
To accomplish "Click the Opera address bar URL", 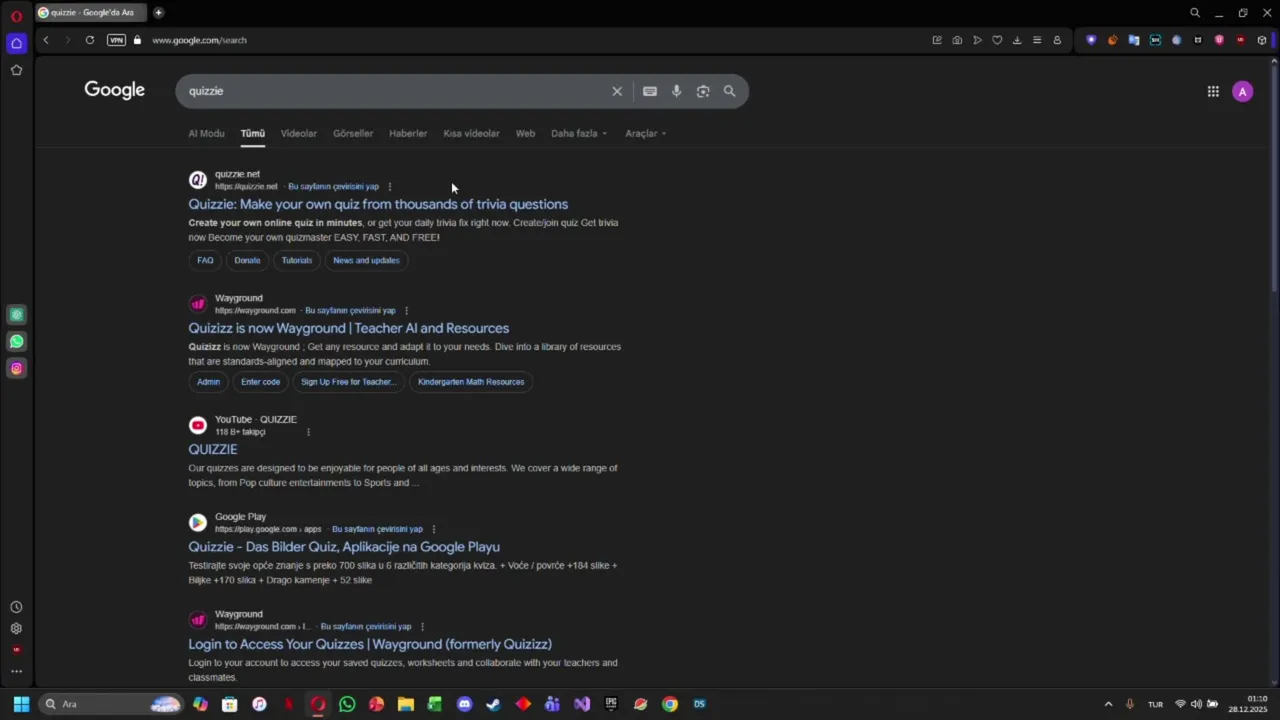I will point(199,40).
